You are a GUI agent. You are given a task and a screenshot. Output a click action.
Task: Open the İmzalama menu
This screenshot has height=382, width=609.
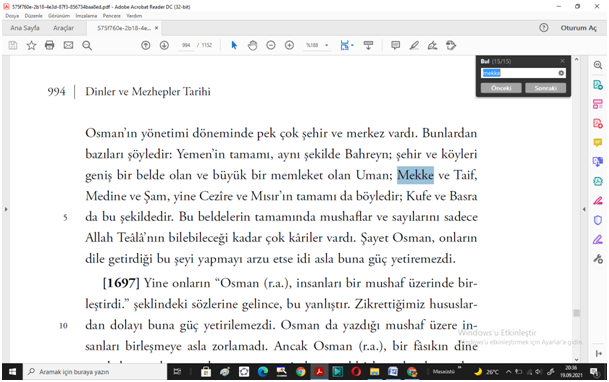click(x=86, y=16)
